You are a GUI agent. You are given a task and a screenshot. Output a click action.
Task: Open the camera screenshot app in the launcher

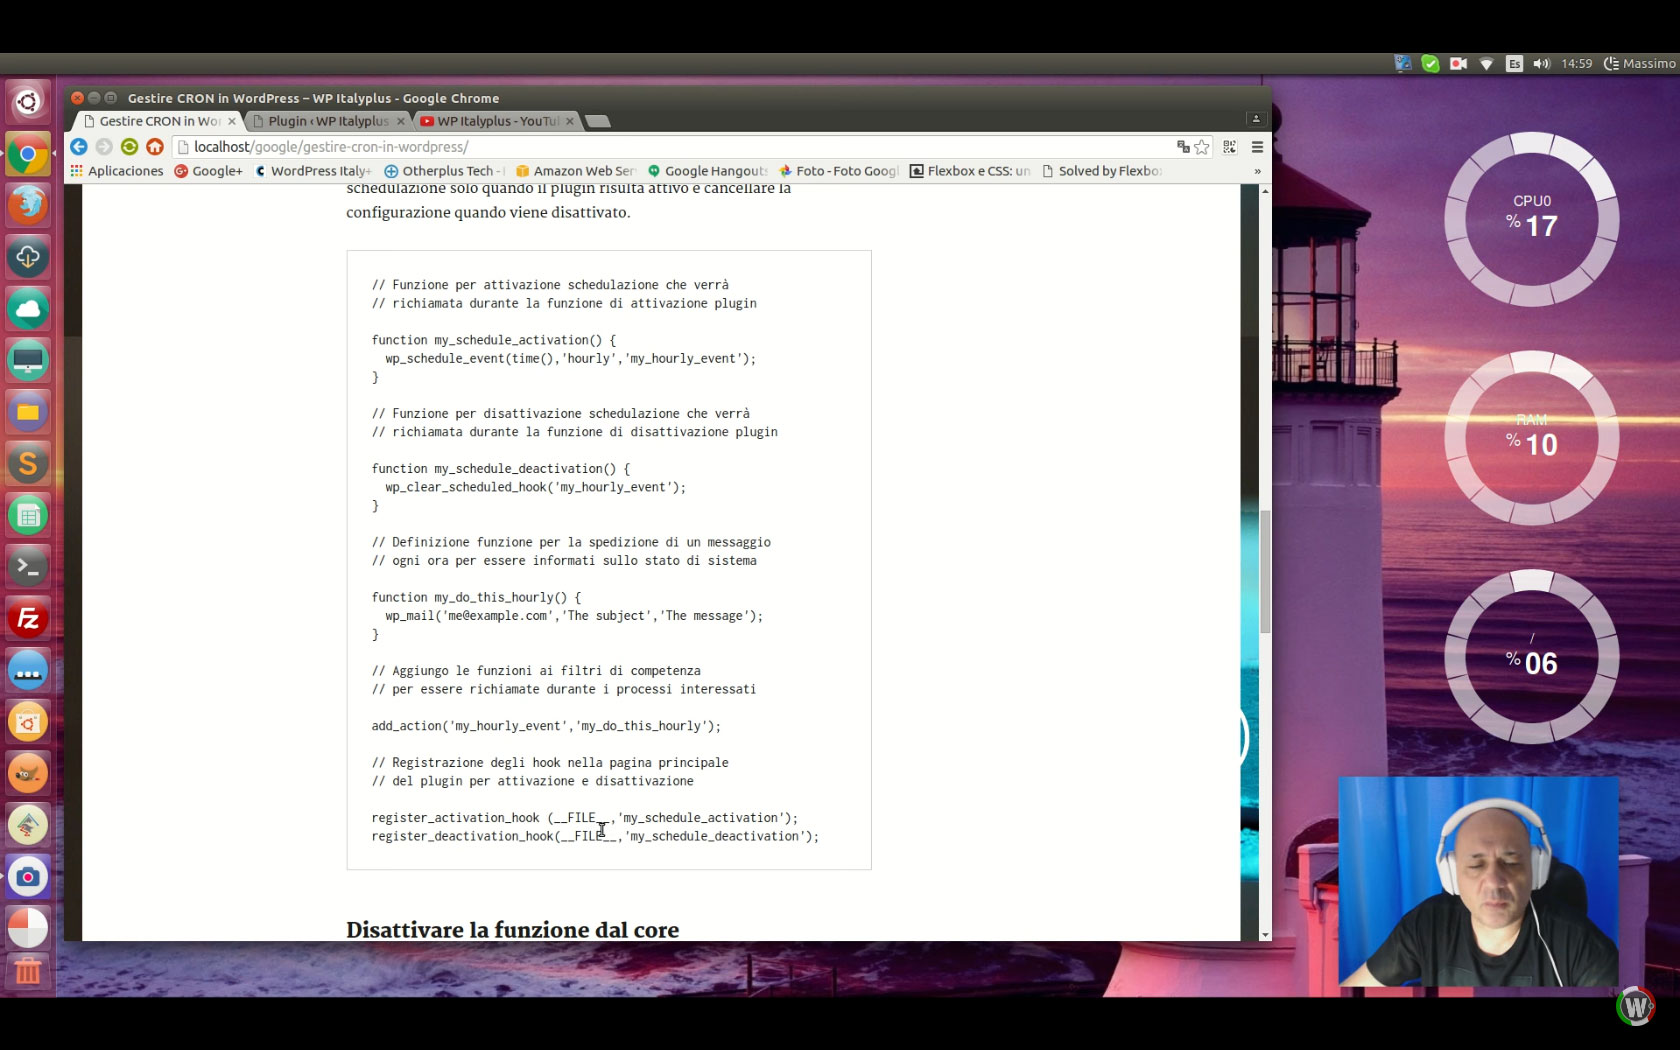click(28, 877)
